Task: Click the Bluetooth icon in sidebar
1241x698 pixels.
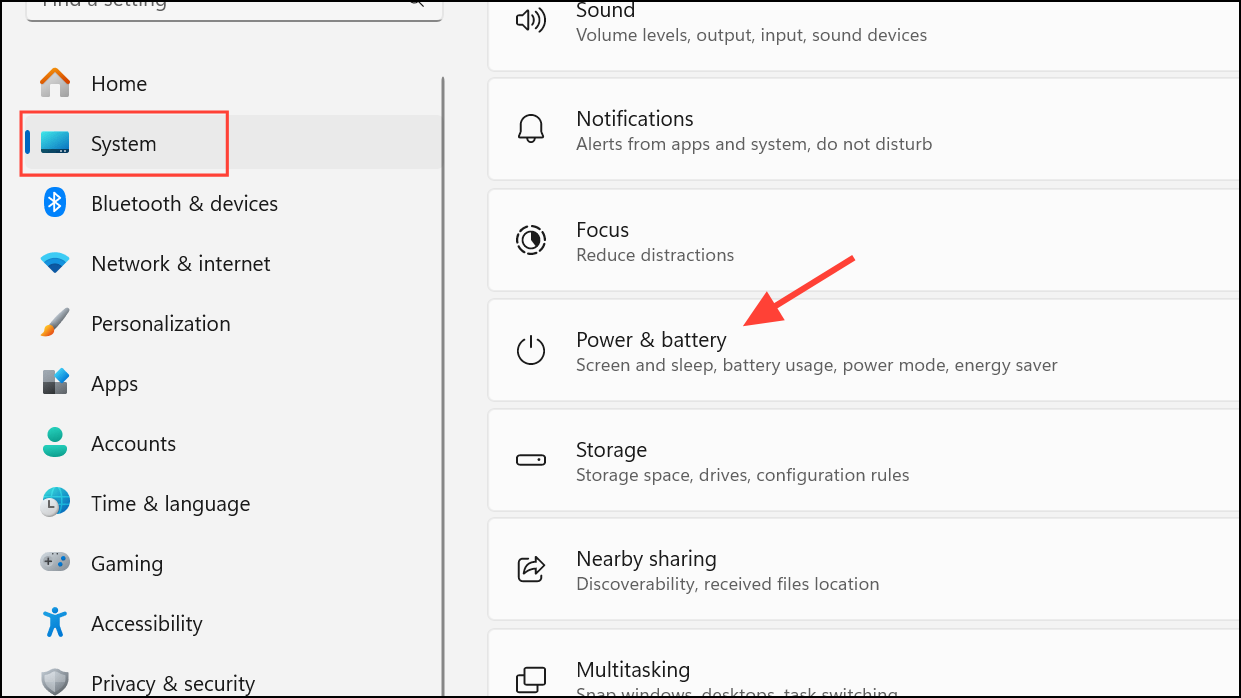Action: coord(55,203)
